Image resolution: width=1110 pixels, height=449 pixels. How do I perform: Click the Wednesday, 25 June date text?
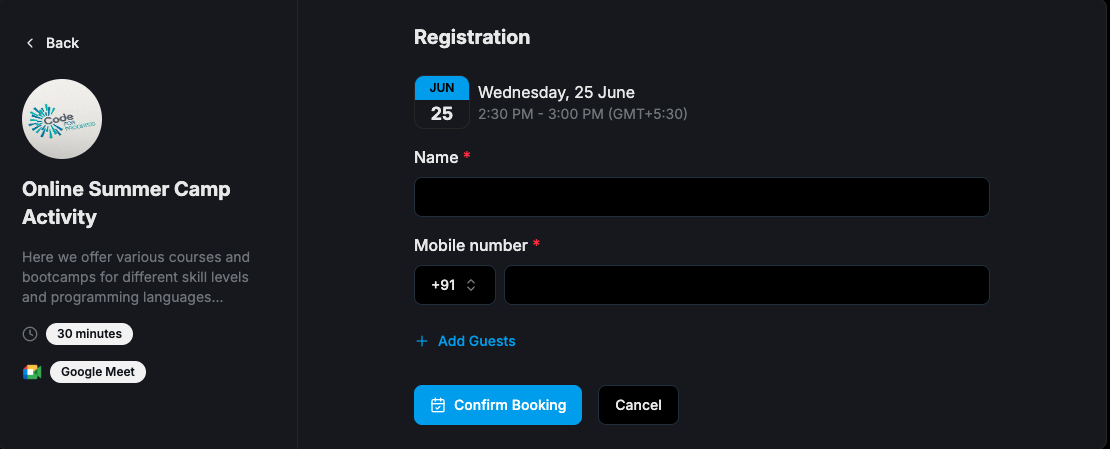[x=556, y=93]
